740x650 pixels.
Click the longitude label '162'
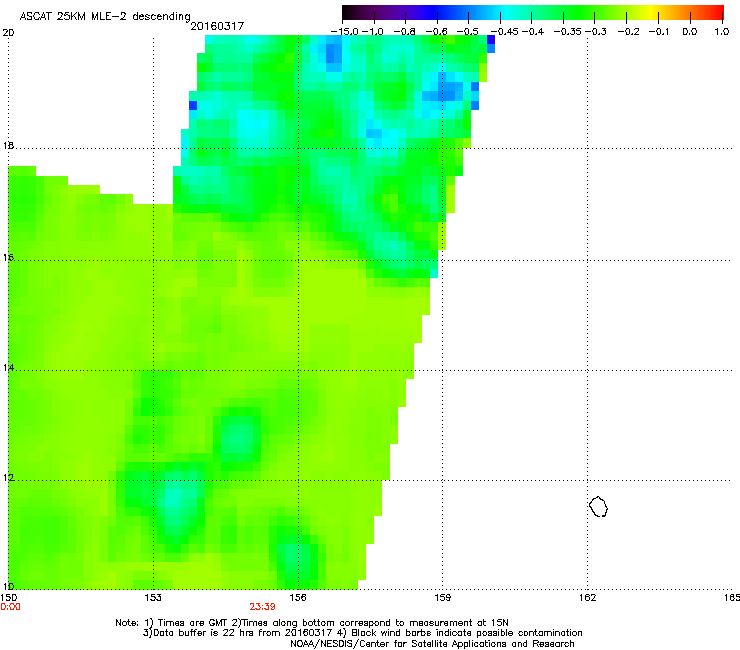point(588,598)
